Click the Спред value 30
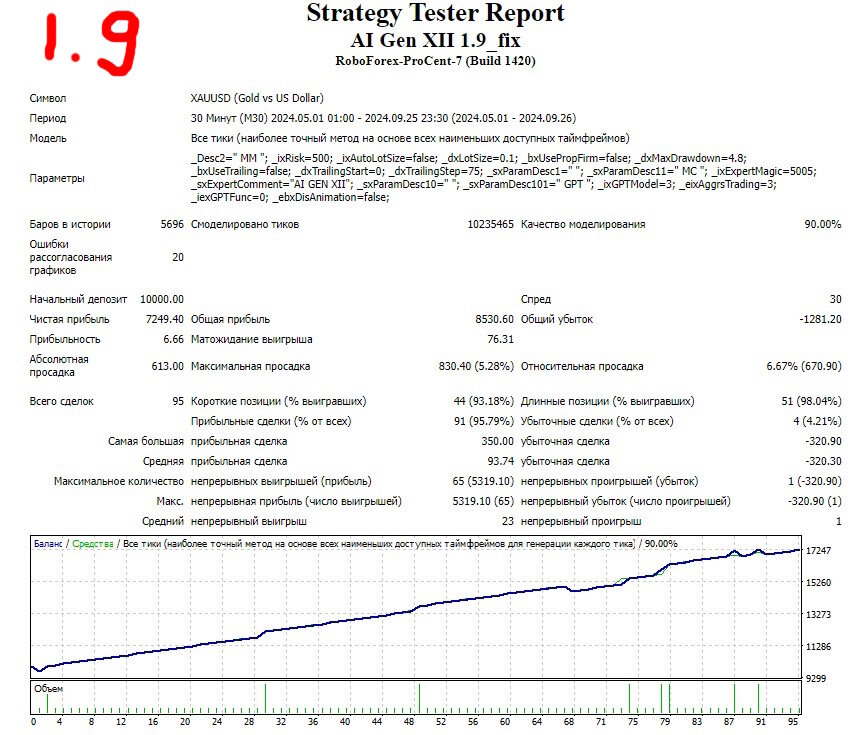Viewport: 857px width, 735px height. (x=836, y=299)
